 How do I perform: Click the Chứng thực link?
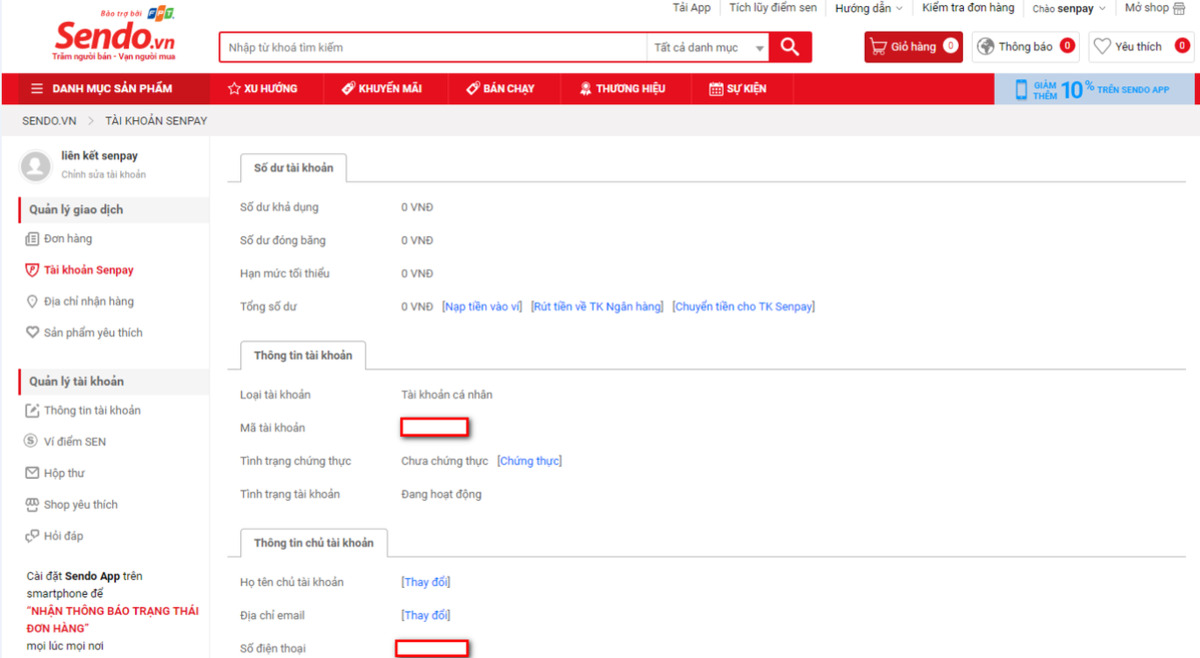[529, 461]
